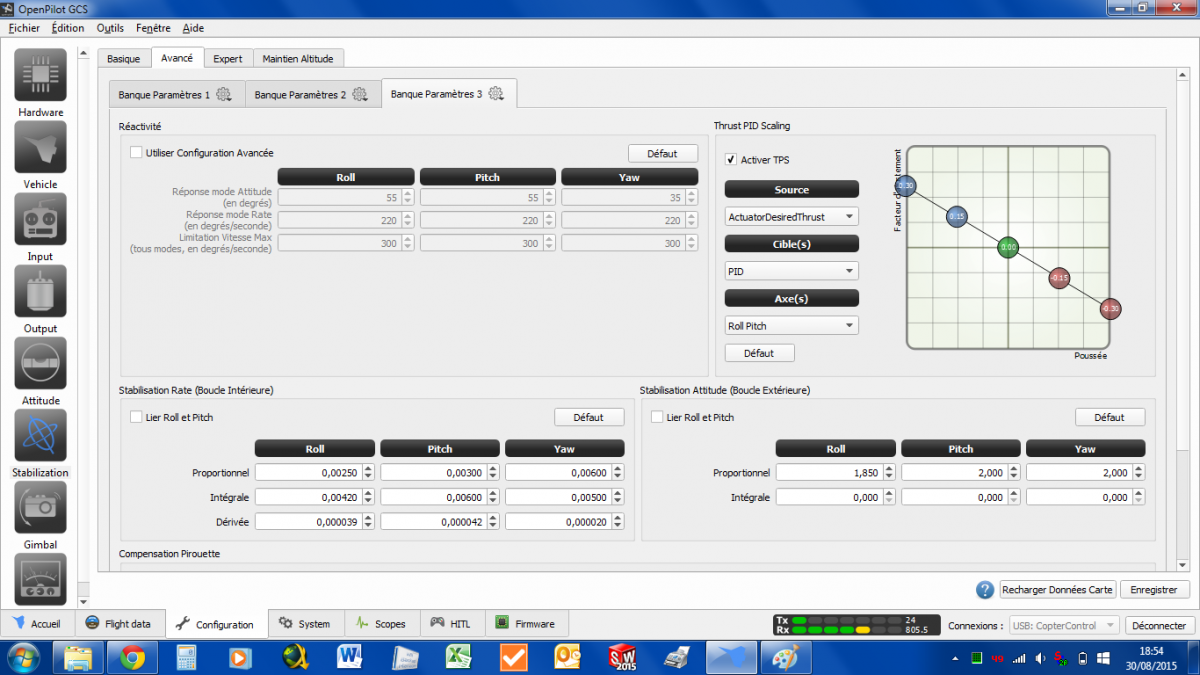Open the Roll Pitch axes dropdown
The image size is (1200, 675).
click(x=791, y=326)
